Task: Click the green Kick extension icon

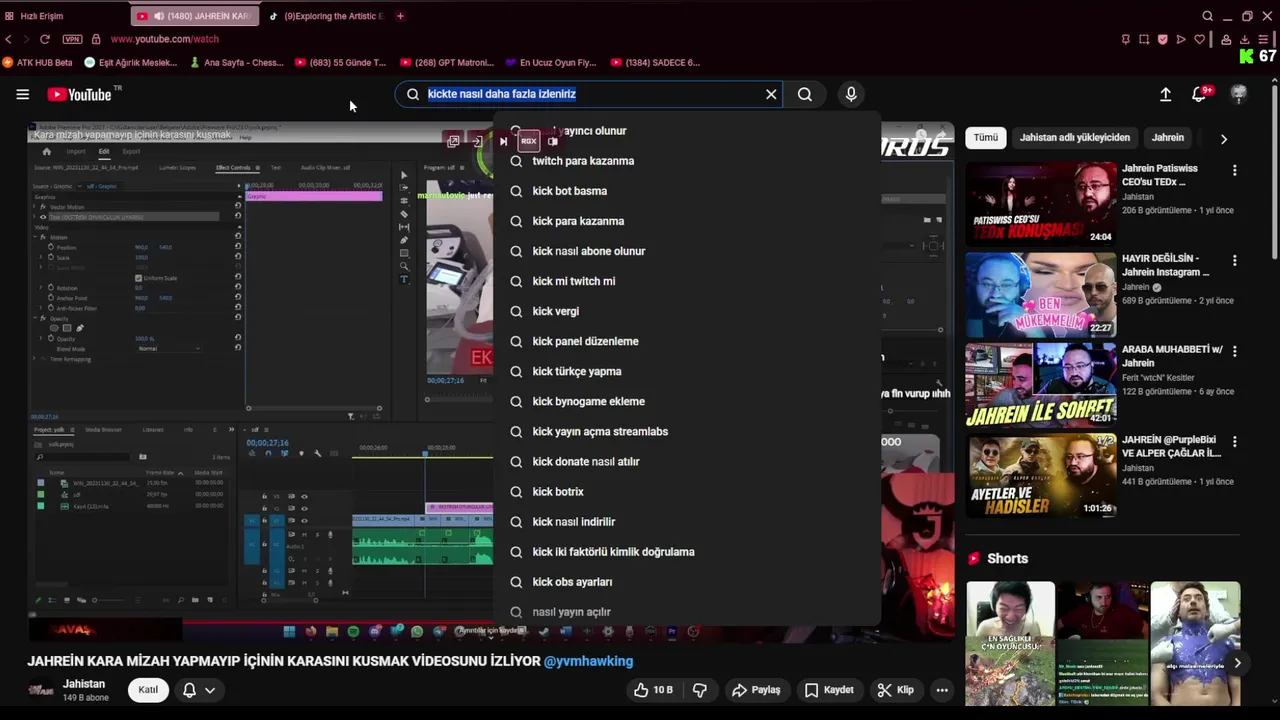Action: click(1246, 57)
